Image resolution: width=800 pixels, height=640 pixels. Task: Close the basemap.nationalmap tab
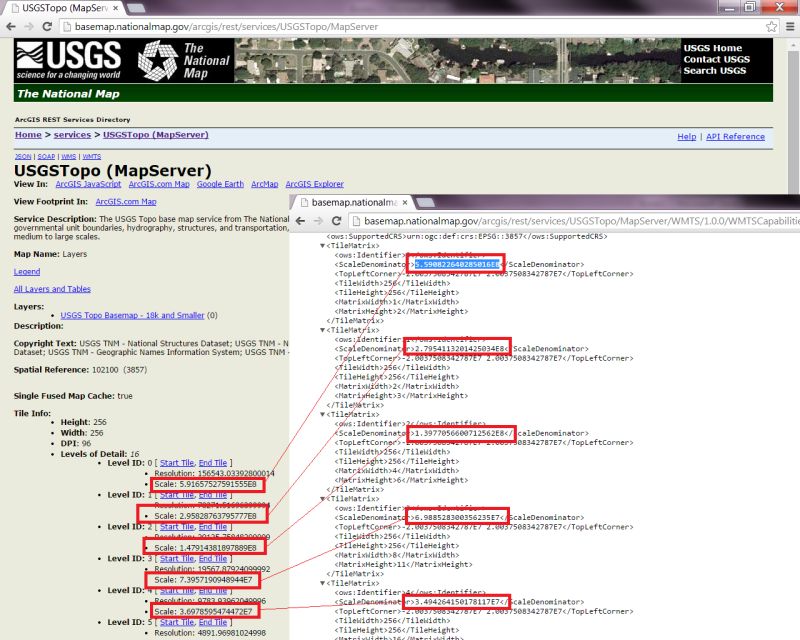[x=405, y=203]
